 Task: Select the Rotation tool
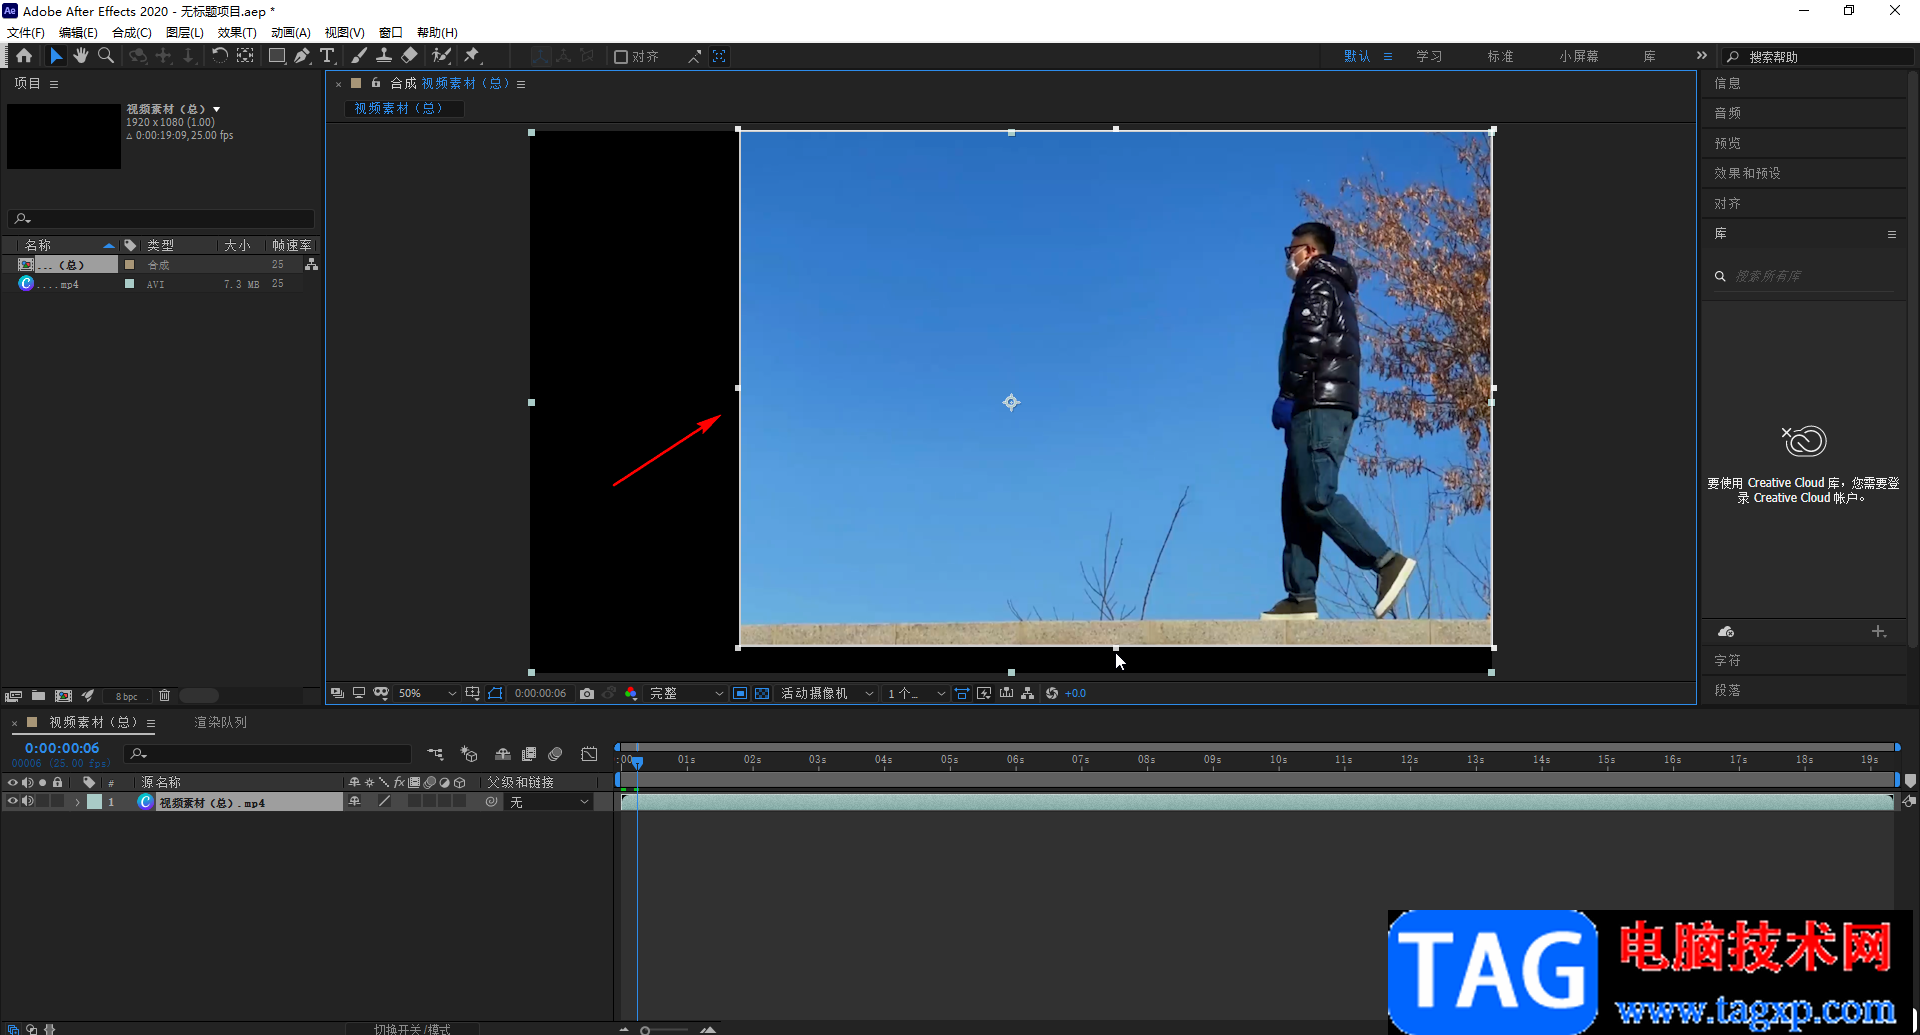coord(220,56)
